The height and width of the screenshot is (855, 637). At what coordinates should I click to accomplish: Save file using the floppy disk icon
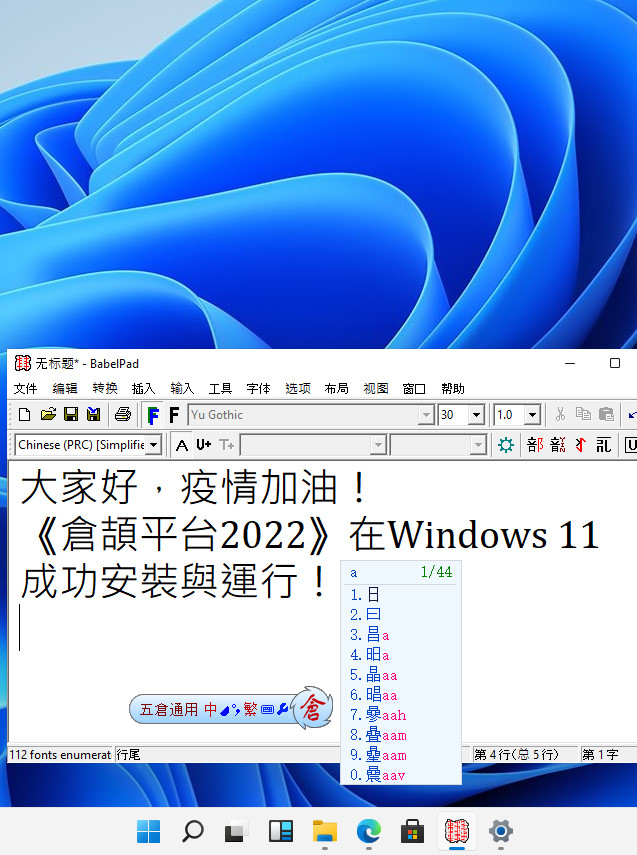pos(71,414)
